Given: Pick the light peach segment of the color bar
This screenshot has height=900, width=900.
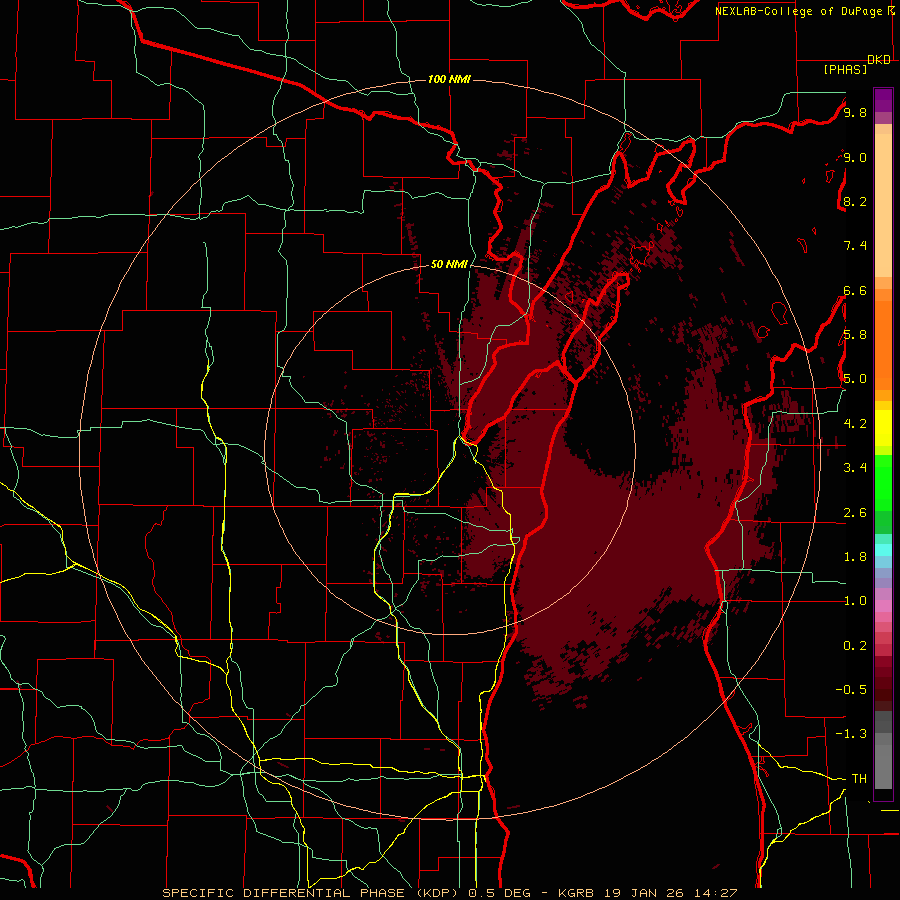Looking at the screenshot, I should click(x=883, y=206).
